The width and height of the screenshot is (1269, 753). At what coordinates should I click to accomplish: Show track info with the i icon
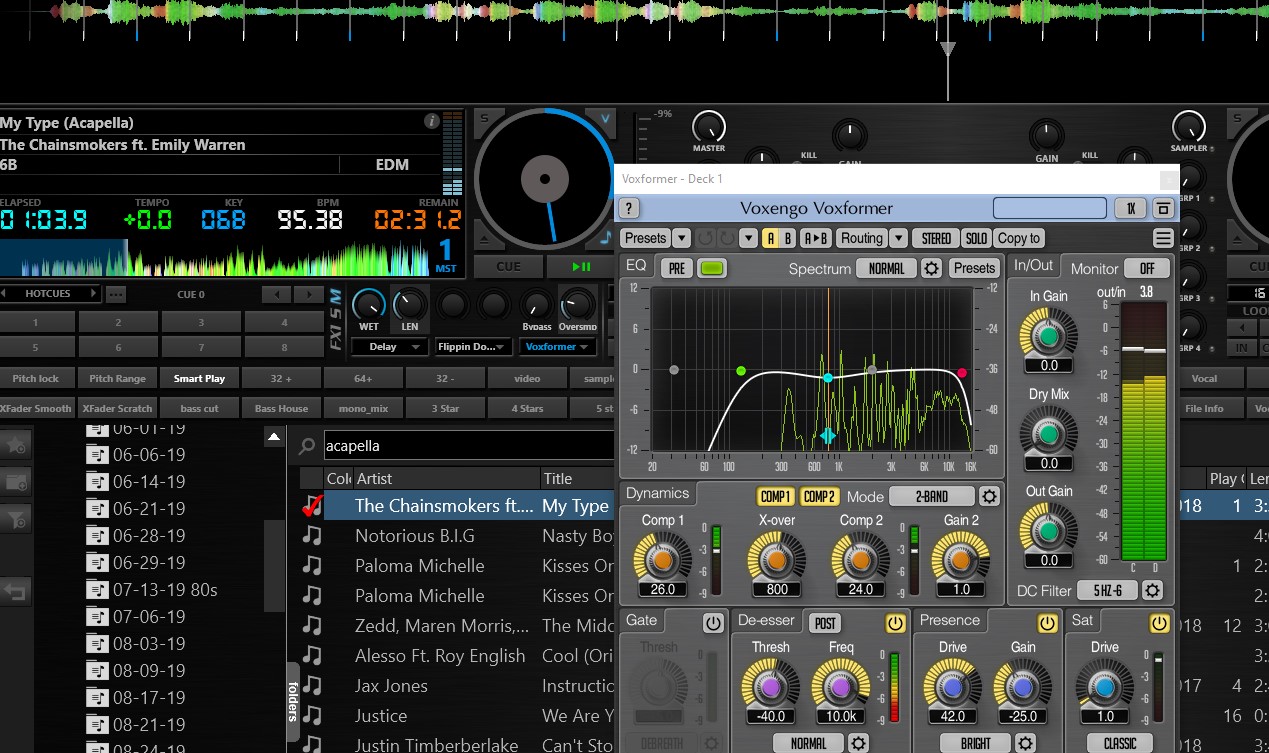coord(432,121)
